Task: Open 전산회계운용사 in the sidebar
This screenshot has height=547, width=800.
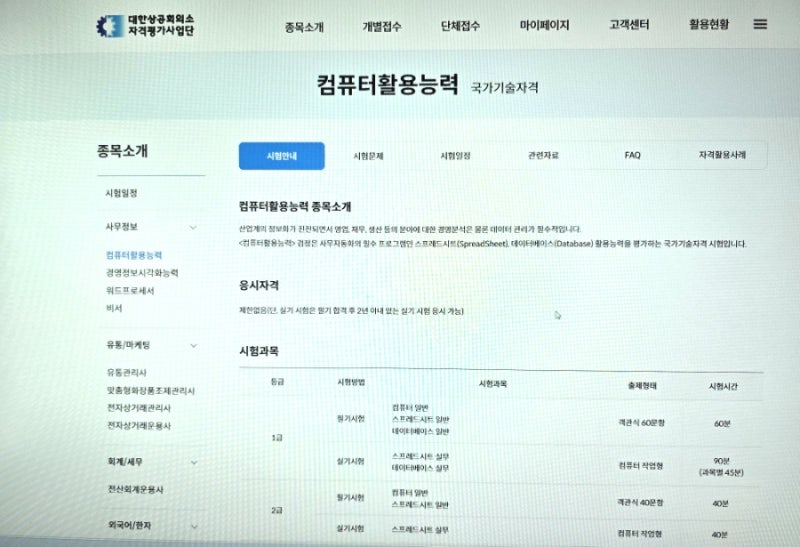Action: pos(136,489)
